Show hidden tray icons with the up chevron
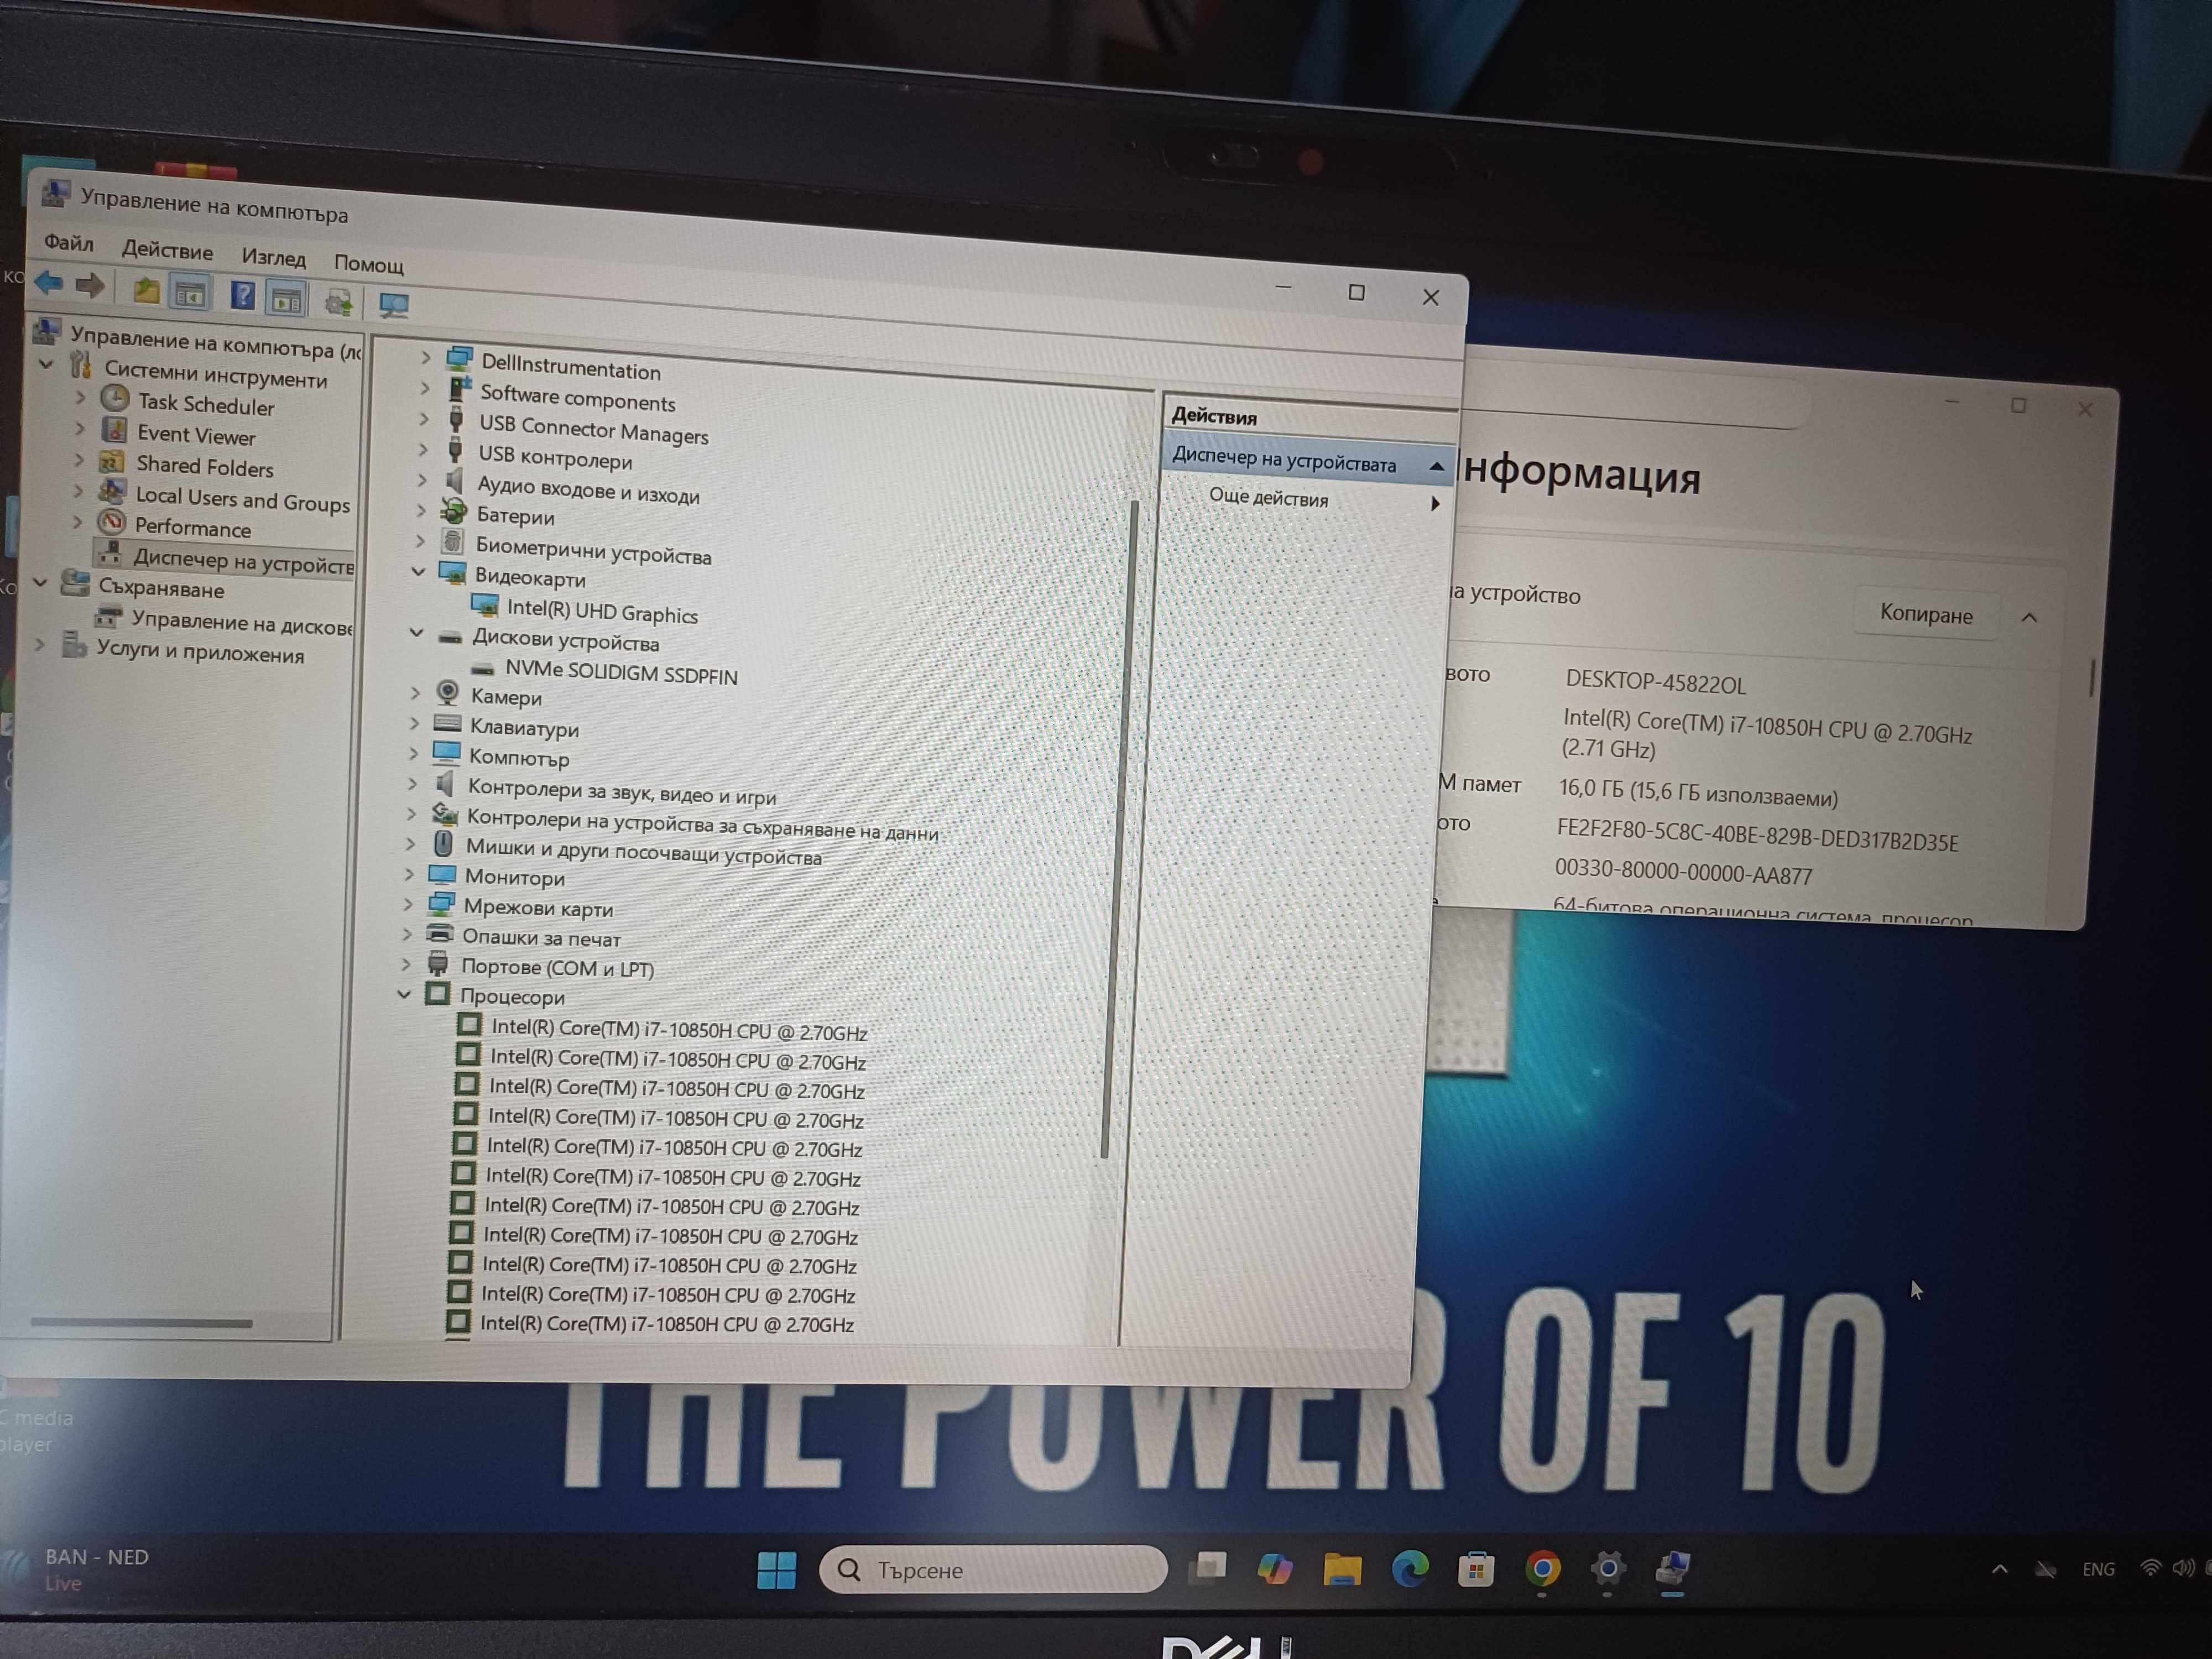The image size is (2212, 1659). click(x=1999, y=1569)
